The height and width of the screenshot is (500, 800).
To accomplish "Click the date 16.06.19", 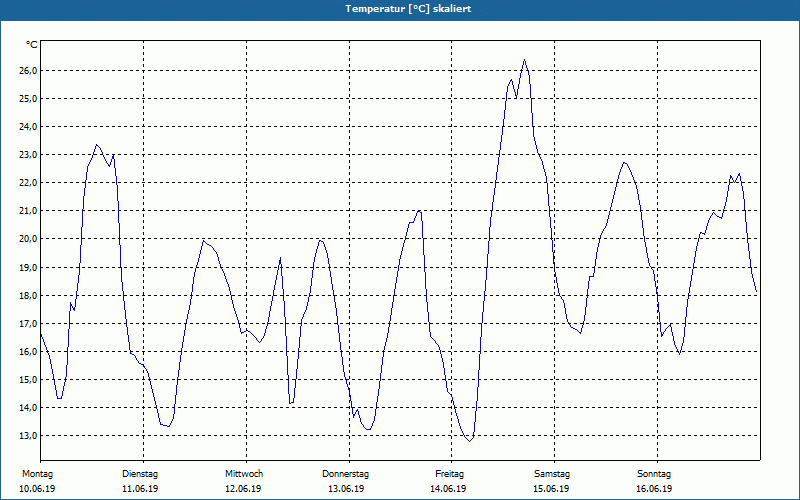I will (654, 489).
